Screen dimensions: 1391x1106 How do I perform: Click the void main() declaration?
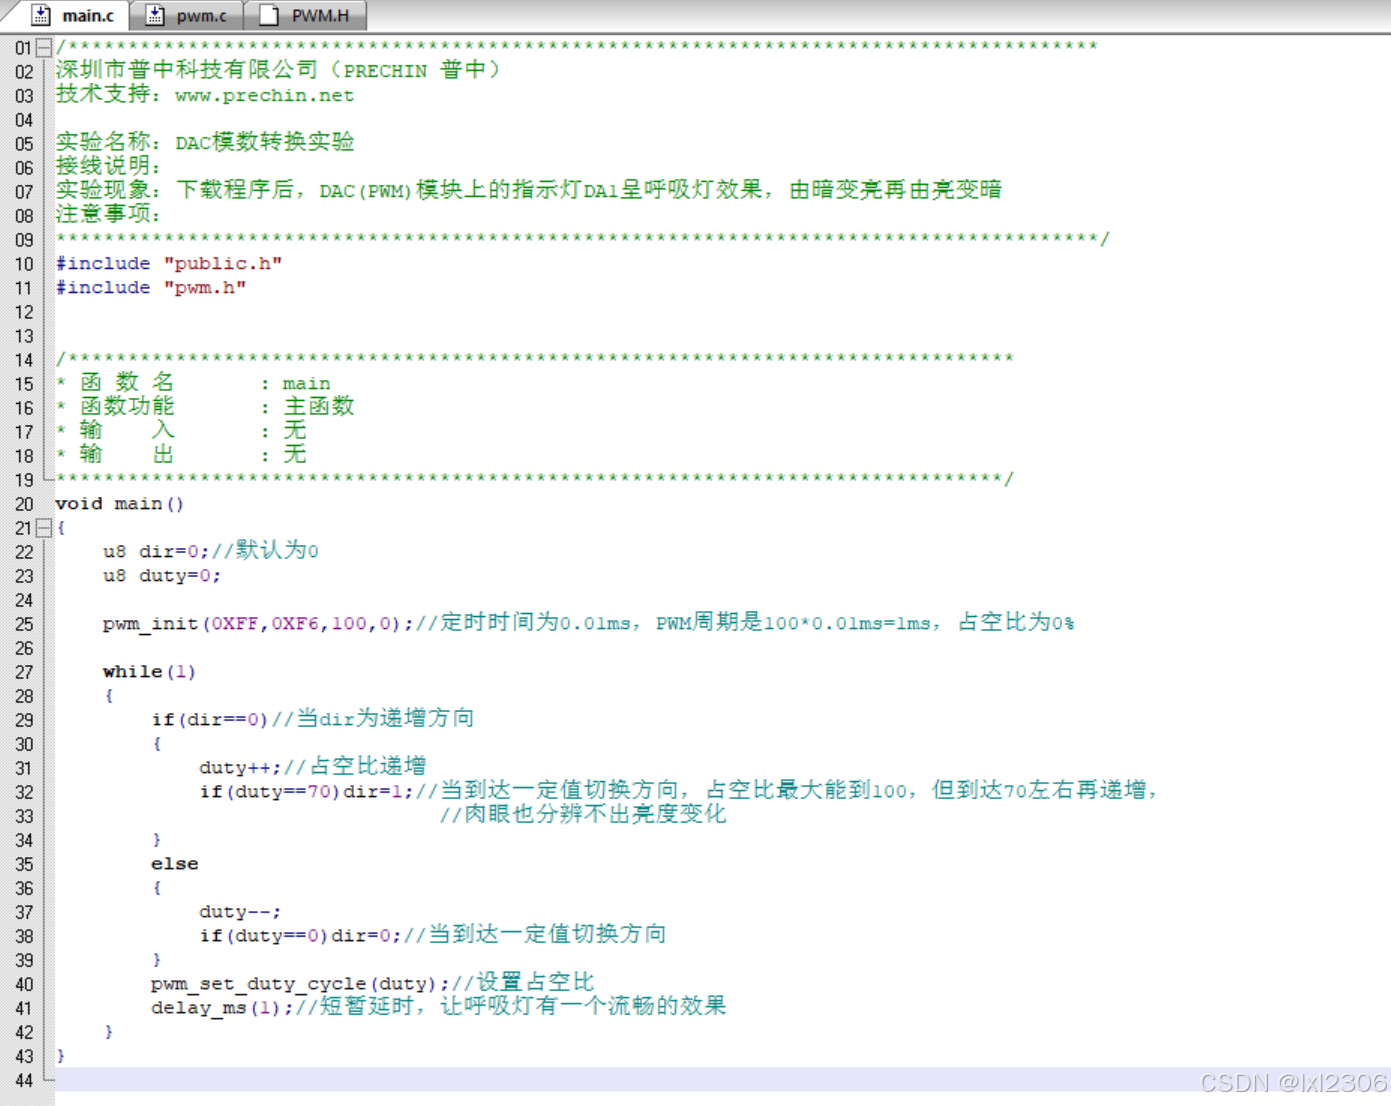click(x=120, y=504)
